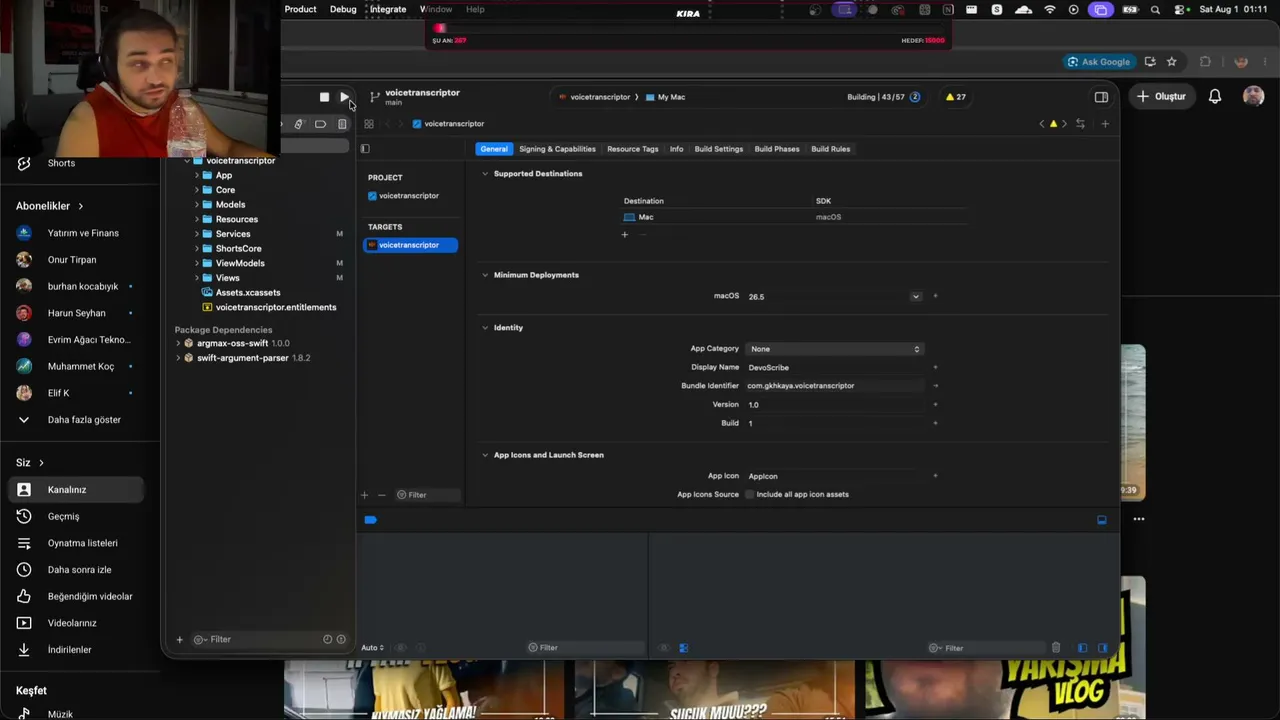Image resolution: width=1280 pixels, height=720 pixels.
Task: Toggle recent files filter in navigator footer
Action: [327, 640]
